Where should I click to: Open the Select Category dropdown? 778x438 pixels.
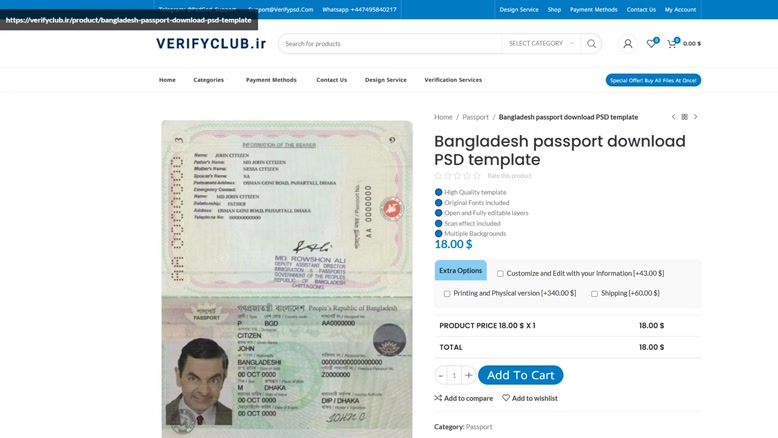(x=541, y=44)
